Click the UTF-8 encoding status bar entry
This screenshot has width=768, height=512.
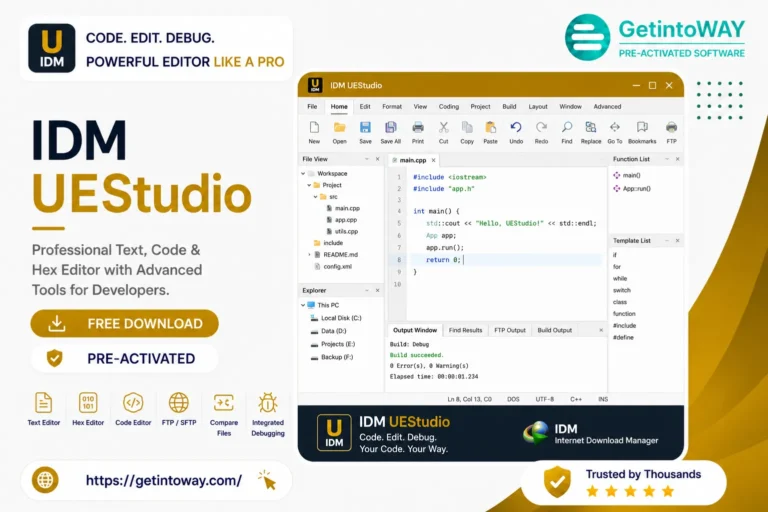click(545, 399)
